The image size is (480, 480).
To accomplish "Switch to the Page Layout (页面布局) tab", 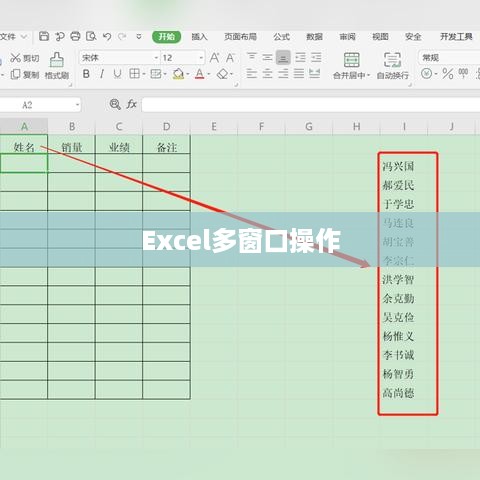I will [240, 36].
